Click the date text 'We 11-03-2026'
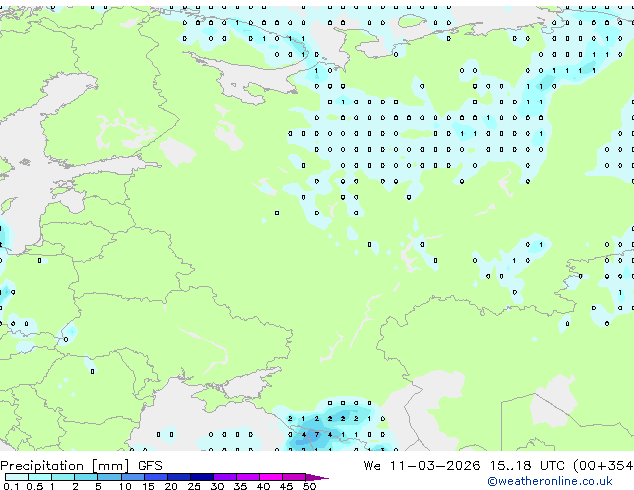This screenshot has height=490, width=634. [422, 466]
